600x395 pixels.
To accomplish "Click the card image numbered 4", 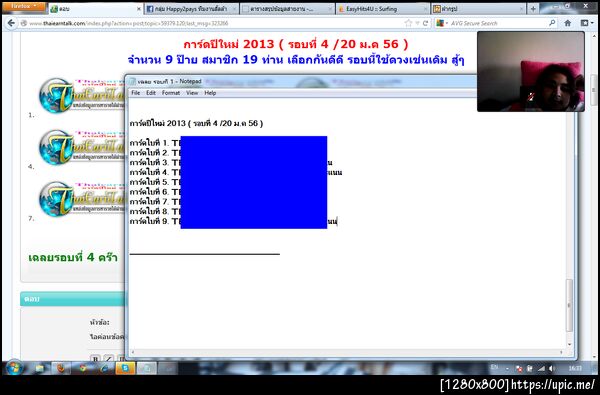I will coord(82,147).
